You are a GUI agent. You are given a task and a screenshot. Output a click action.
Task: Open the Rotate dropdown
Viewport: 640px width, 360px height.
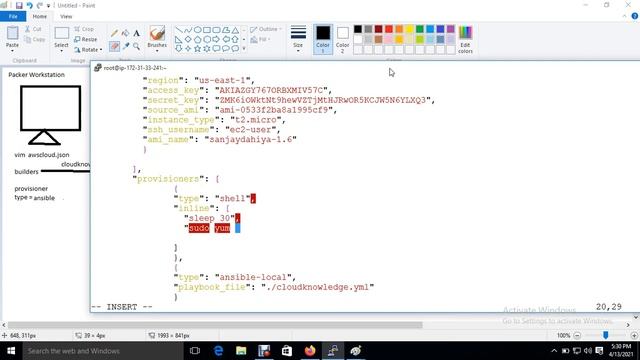click(x=88, y=50)
